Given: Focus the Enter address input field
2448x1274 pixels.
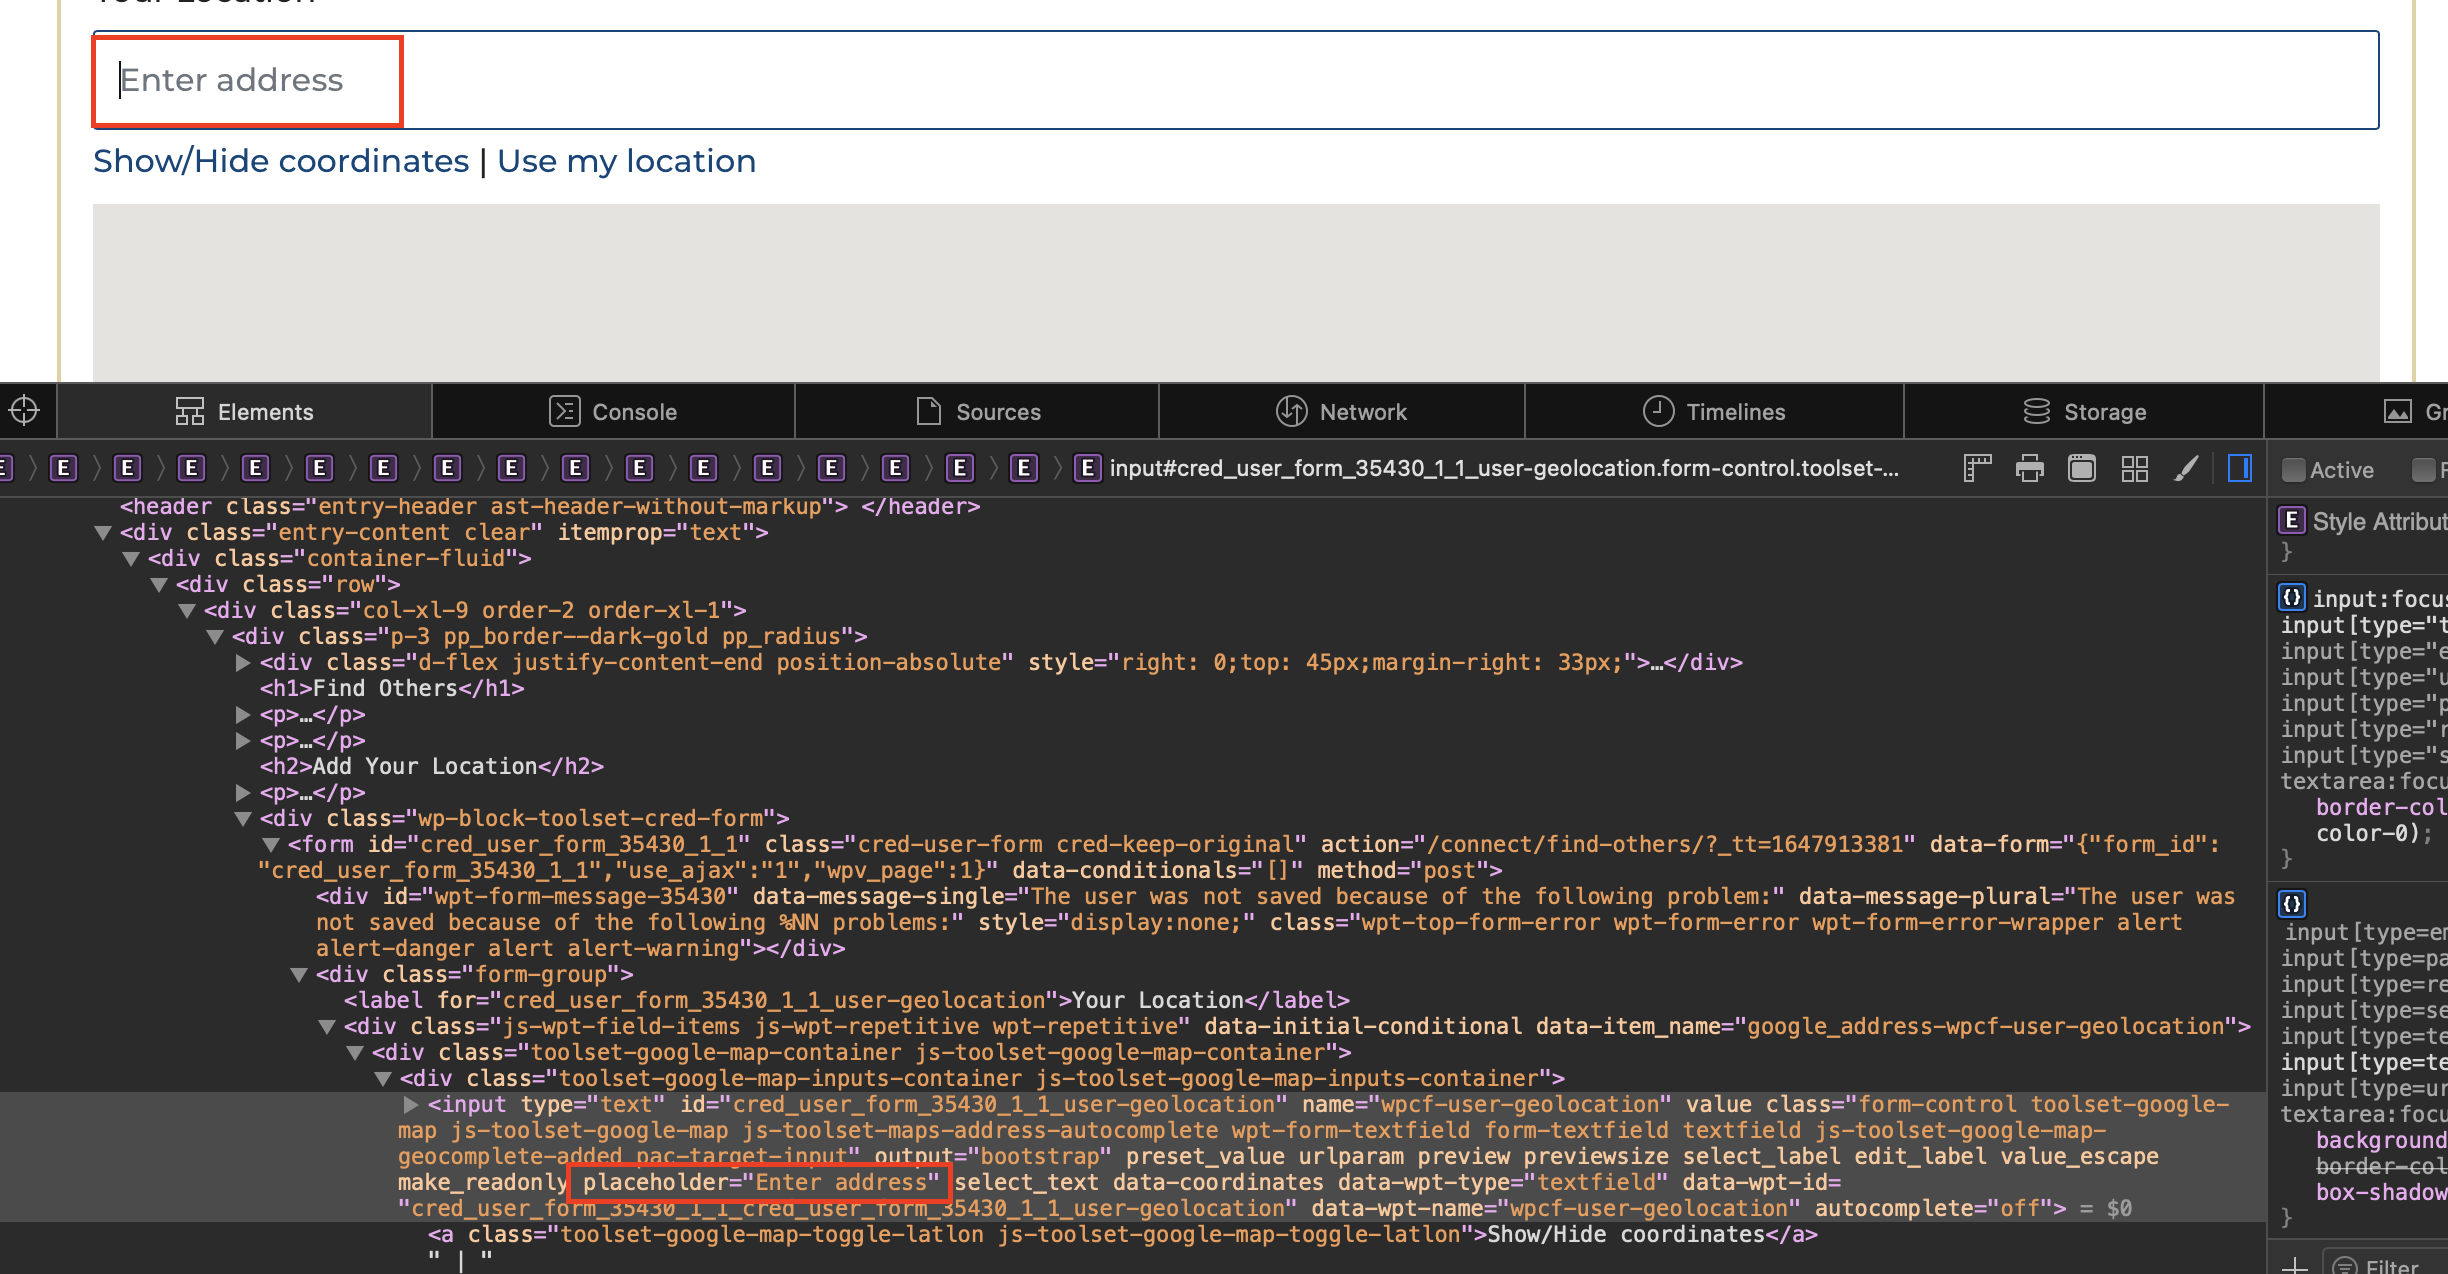Looking at the screenshot, I should (1236, 80).
